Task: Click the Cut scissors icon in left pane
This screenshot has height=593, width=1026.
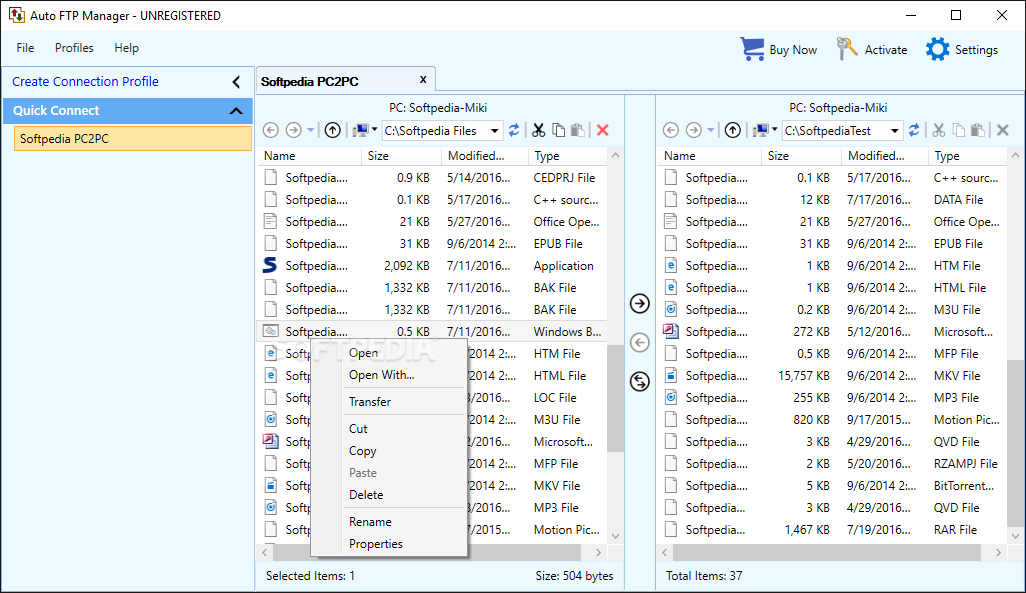Action: (x=539, y=130)
